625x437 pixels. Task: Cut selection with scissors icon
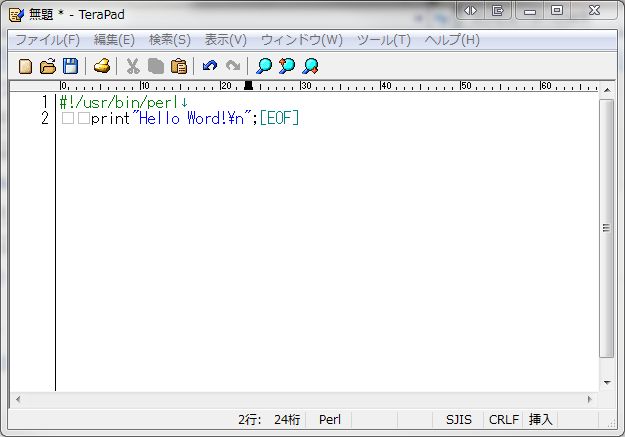click(133, 66)
